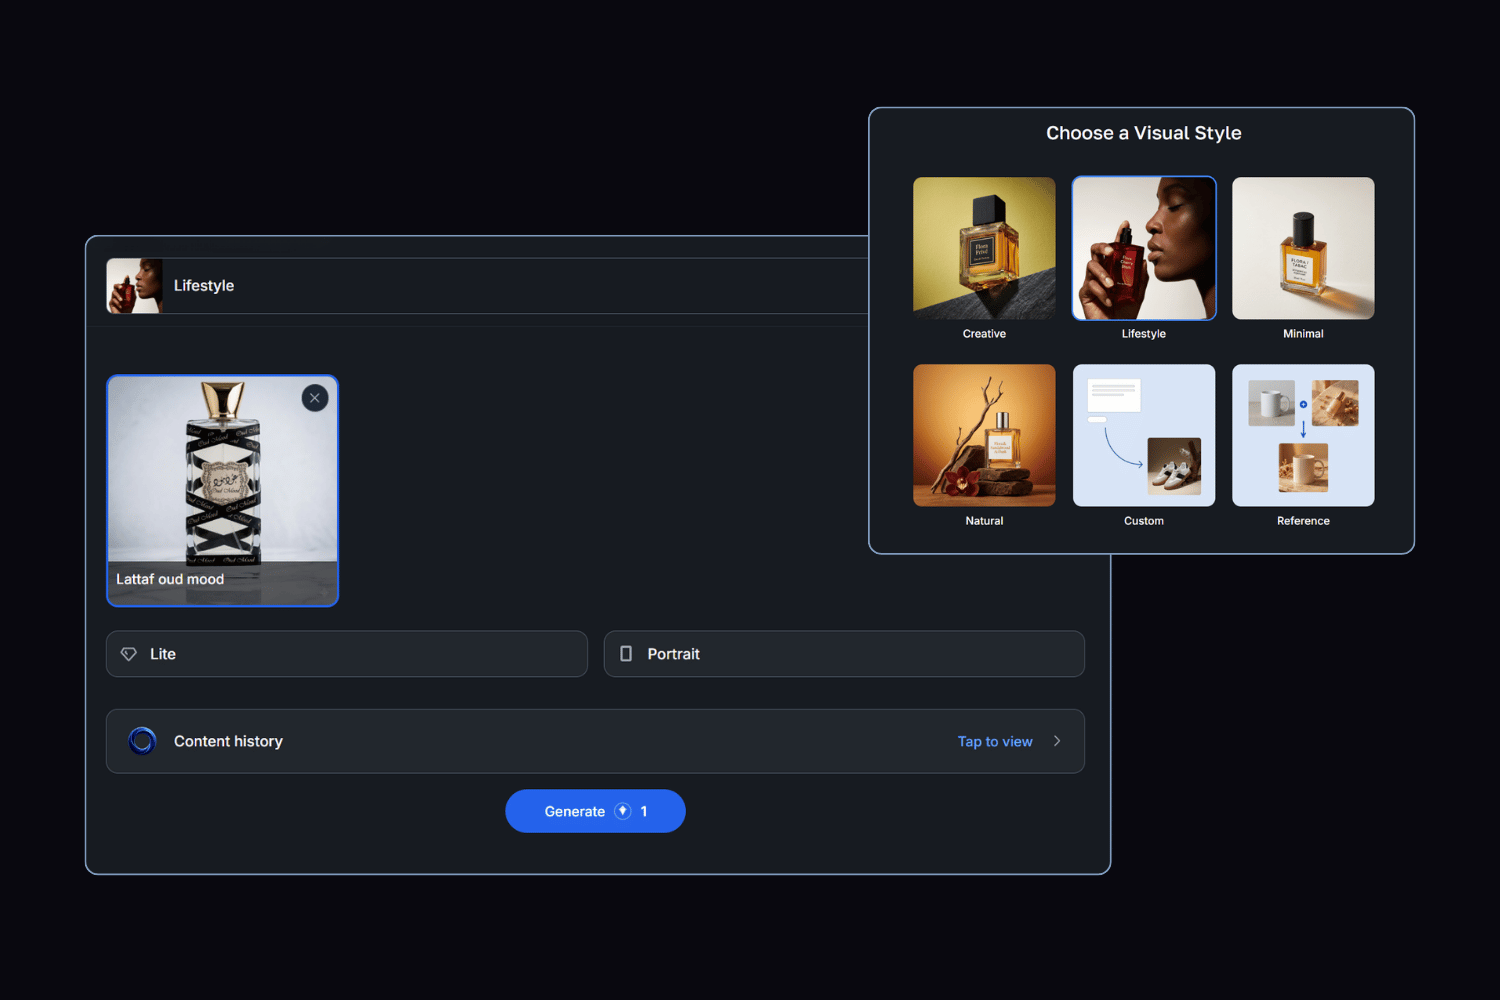
Task: Click the portrait orientation icon
Action: point(626,654)
